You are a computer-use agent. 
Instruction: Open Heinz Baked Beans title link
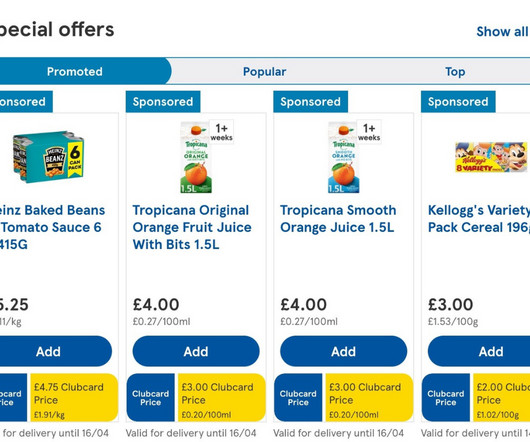click(51, 227)
